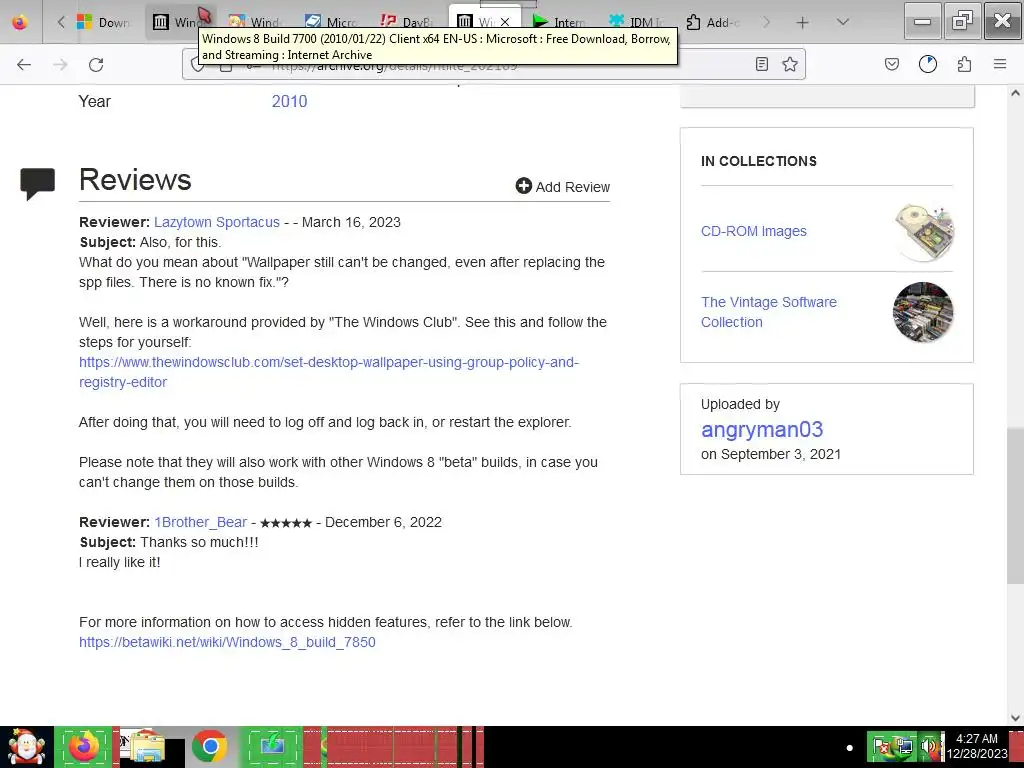Open File Explorer from the taskbar
The image size is (1024, 768).
[146, 746]
